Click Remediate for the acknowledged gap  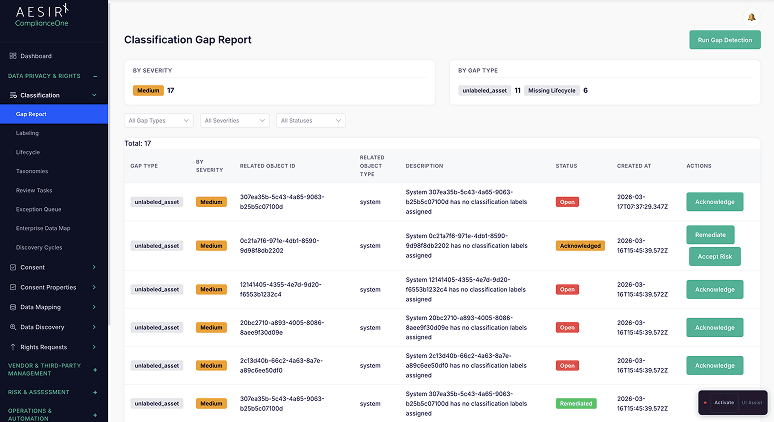tap(710, 234)
